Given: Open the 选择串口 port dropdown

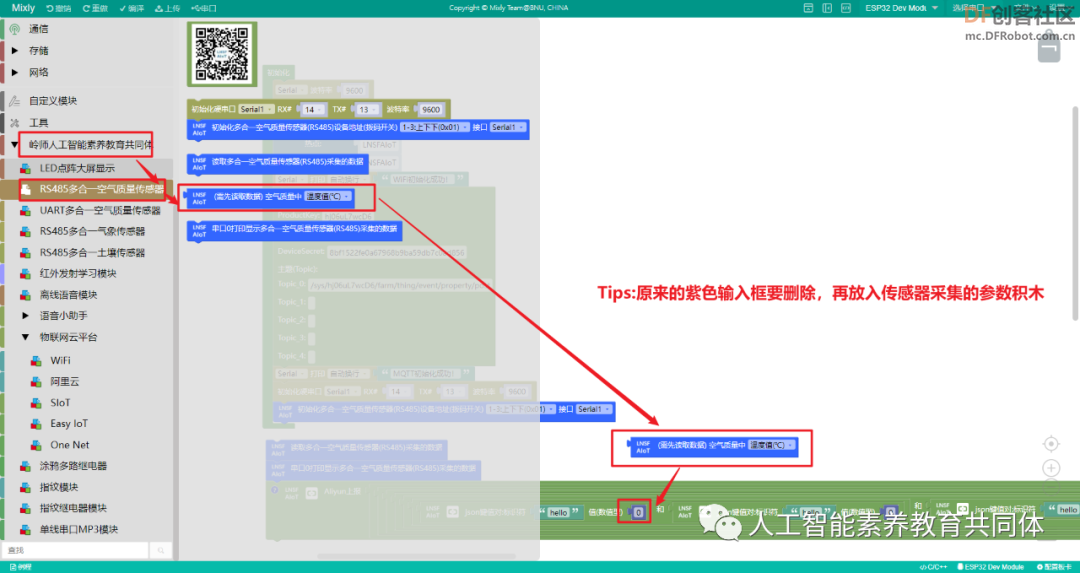Looking at the screenshot, I should [x=974, y=8].
